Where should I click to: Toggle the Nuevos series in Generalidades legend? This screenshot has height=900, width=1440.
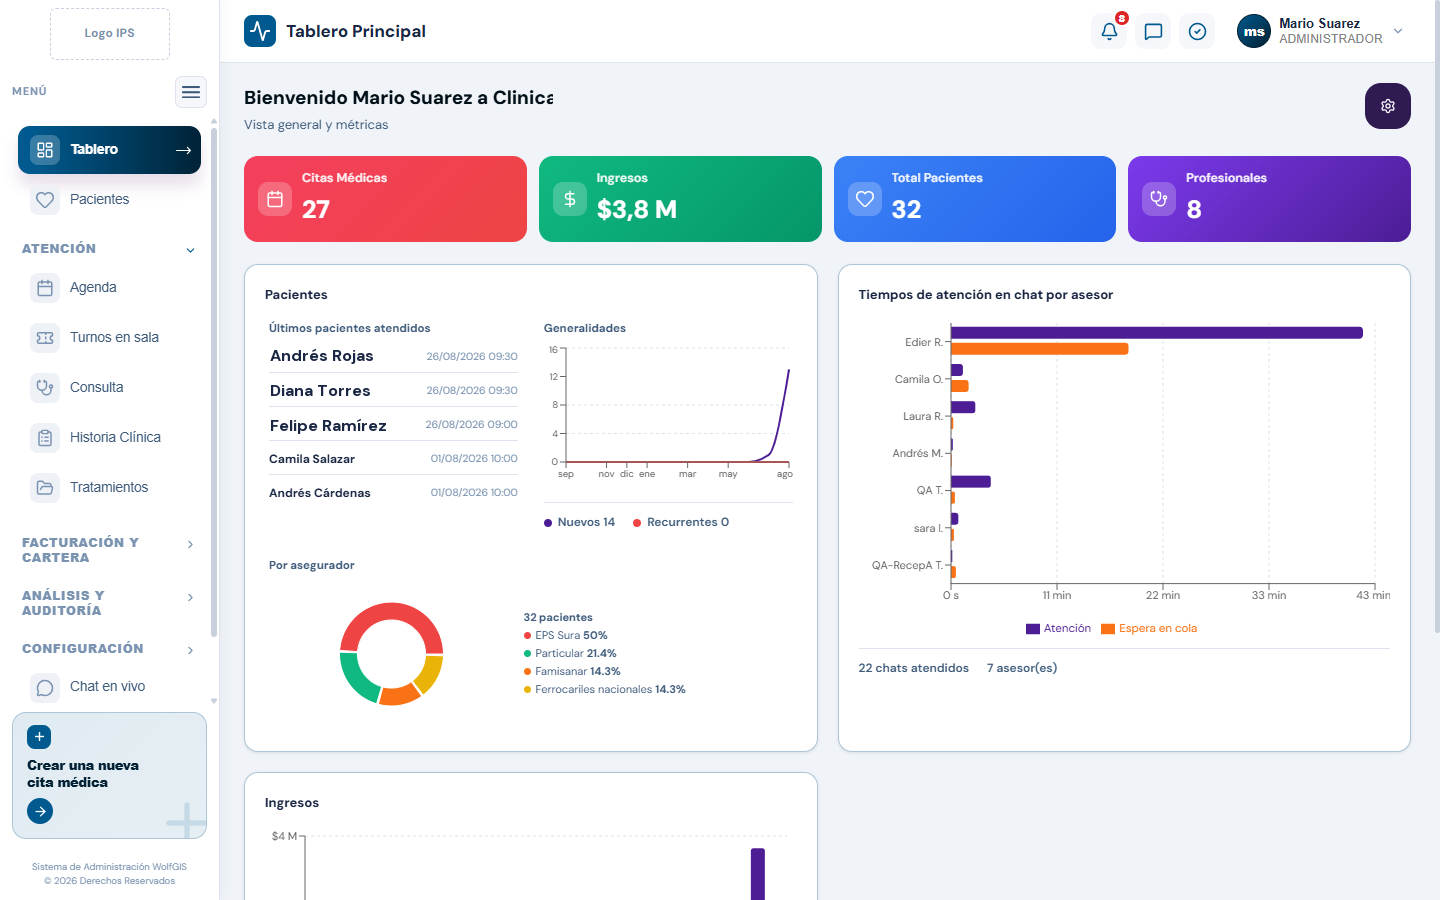(x=580, y=522)
